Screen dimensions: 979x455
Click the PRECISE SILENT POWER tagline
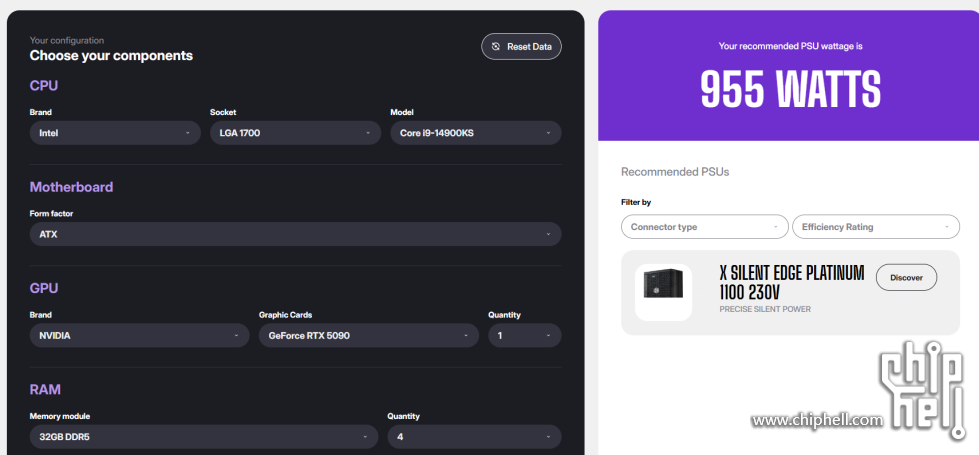pos(765,309)
